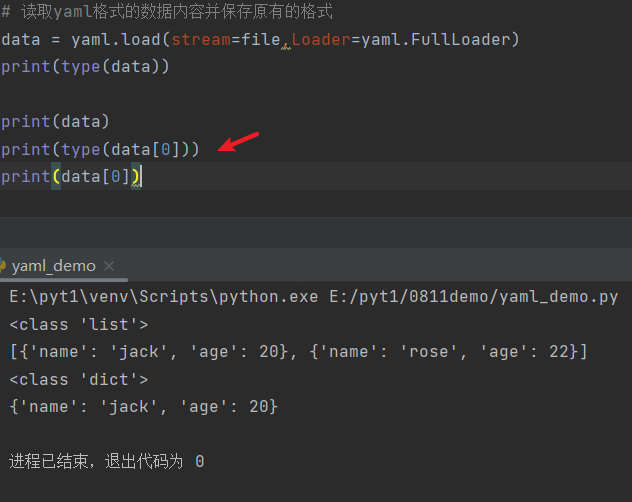Image resolution: width=632 pixels, height=502 pixels.
Task: Click the Python icon on yaml_demo tab
Action: point(3,266)
